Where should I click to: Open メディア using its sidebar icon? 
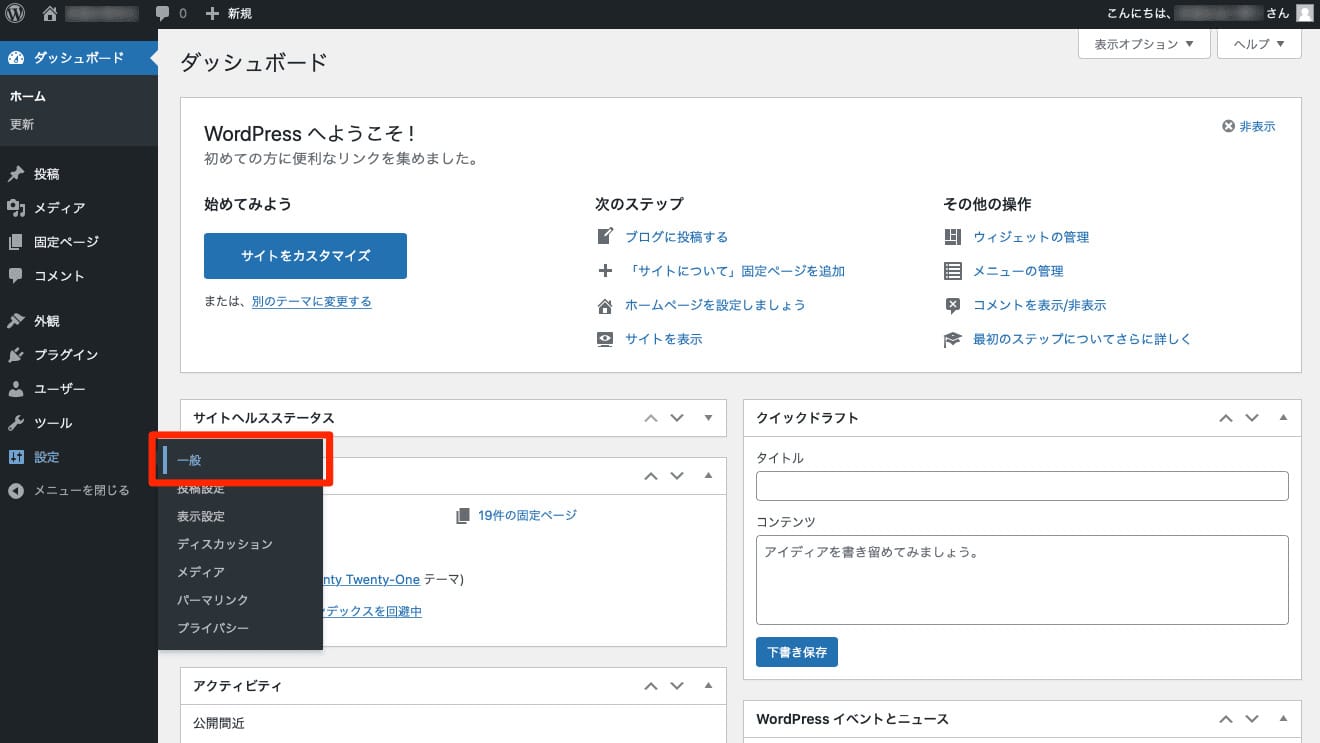tap(18, 207)
